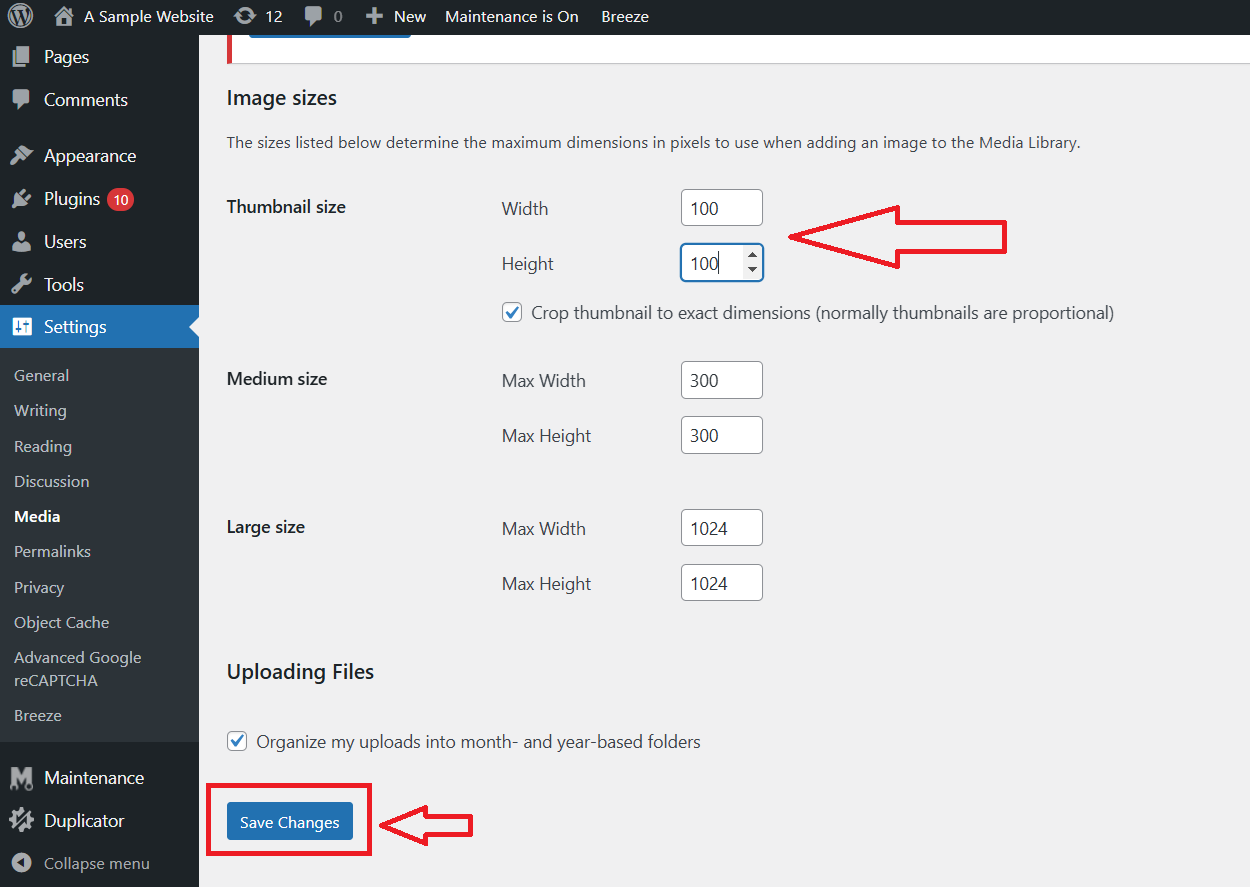Open Maintenance is On toolbar link
Viewport: 1250px width, 887px height.
[x=511, y=16]
